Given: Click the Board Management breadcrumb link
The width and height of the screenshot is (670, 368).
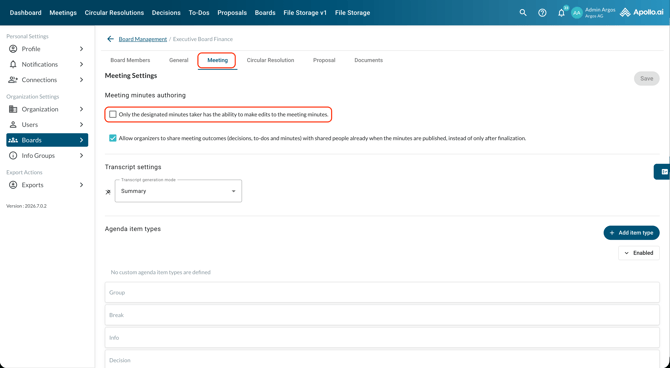Looking at the screenshot, I should pos(143,39).
